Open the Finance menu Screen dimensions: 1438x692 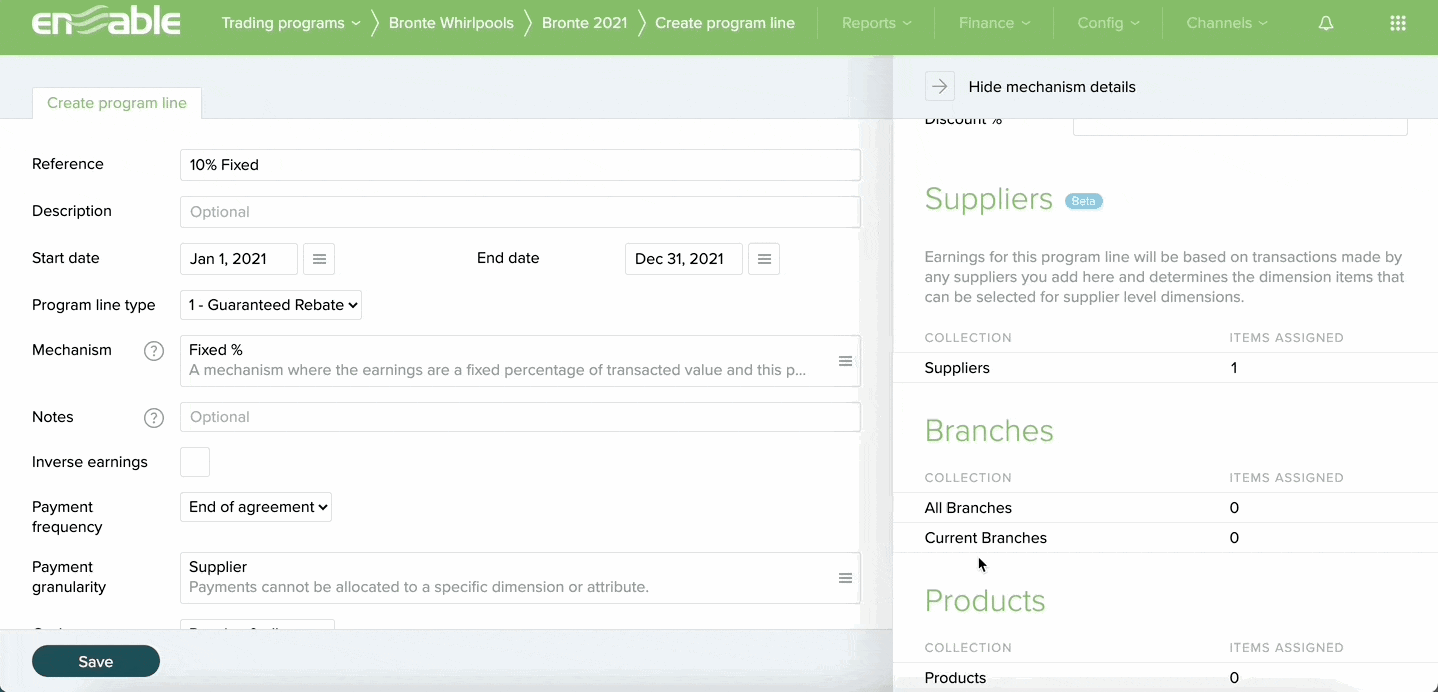[994, 23]
